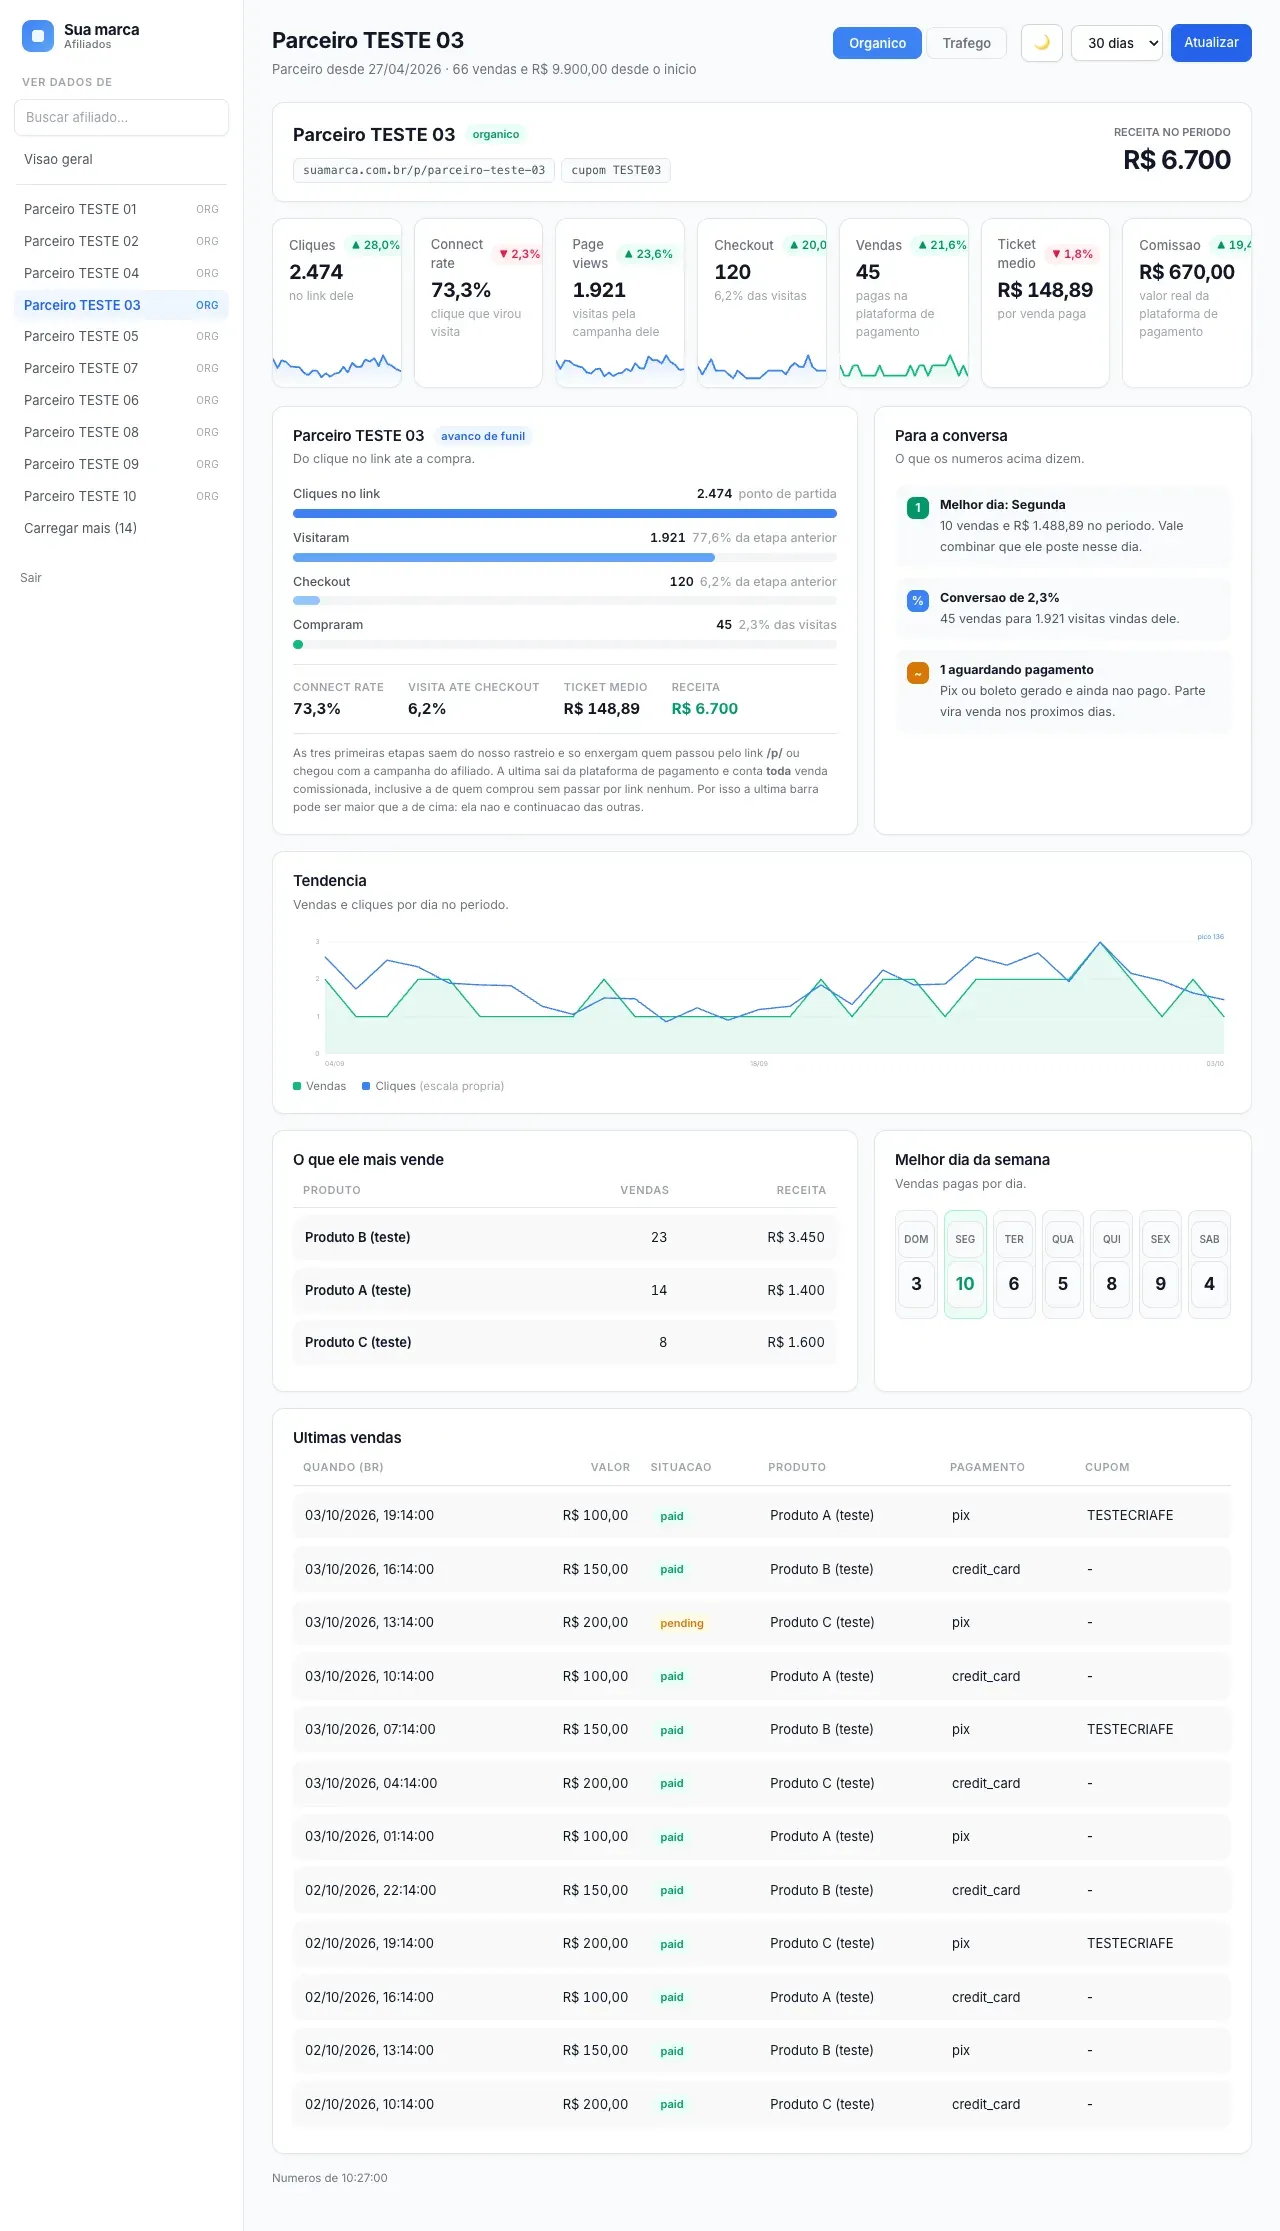This screenshot has width=1280, height=2231.
Task: Click the Sair logout link
Action: click(31, 578)
